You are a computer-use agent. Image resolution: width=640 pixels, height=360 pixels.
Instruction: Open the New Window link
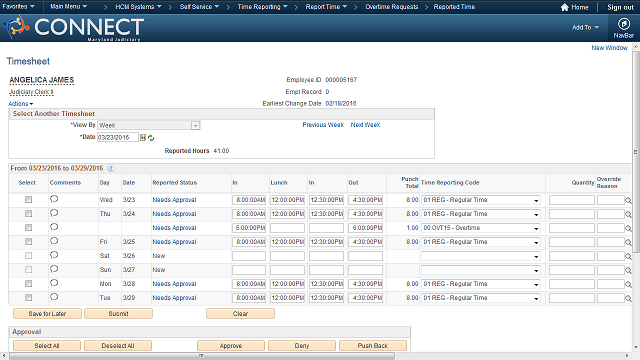pos(609,48)
